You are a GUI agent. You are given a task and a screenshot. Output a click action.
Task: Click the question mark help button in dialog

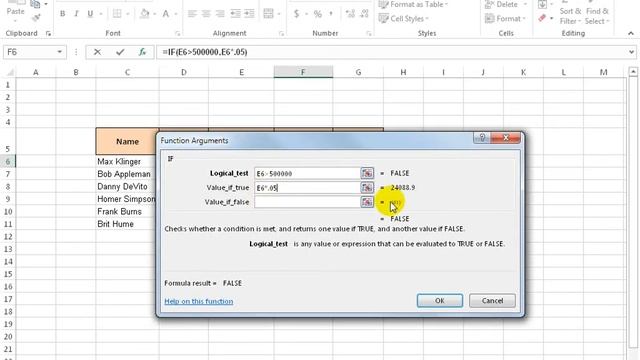click(x=482, y=138)
